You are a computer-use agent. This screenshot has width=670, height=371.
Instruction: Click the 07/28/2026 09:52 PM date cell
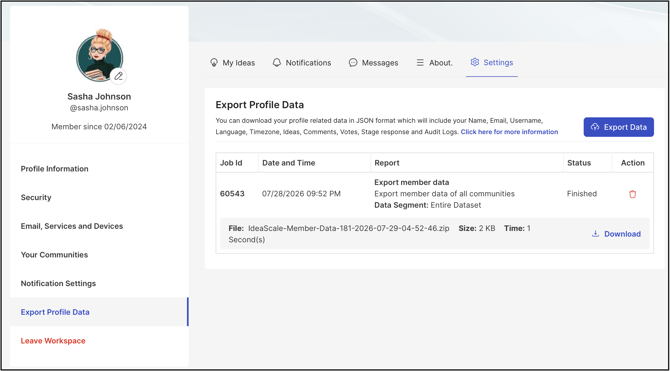pyautogui.click(x=301, y=194)
